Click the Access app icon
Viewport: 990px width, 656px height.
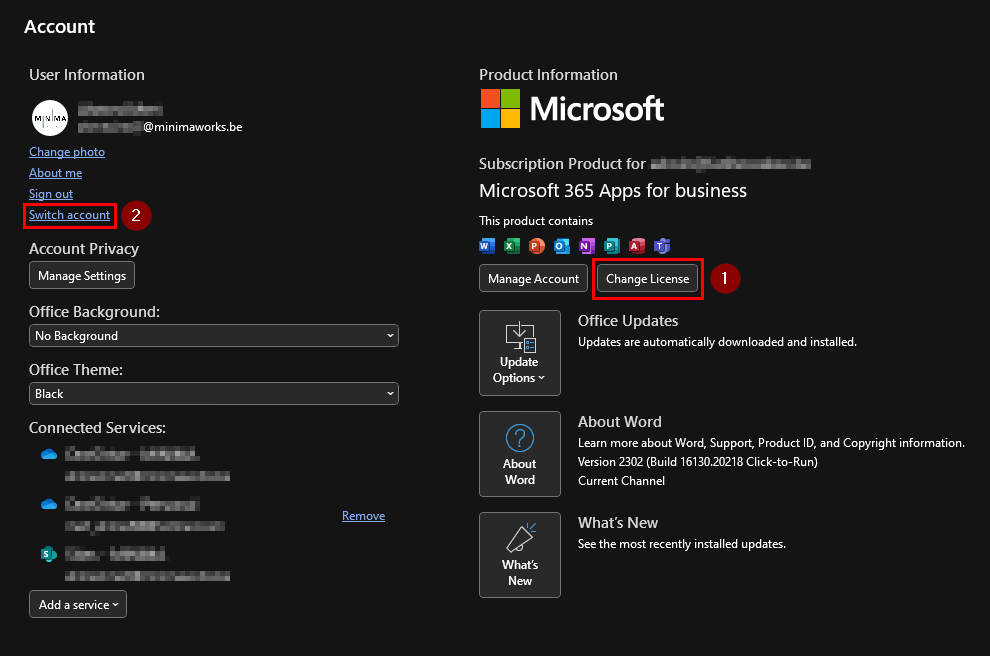[636, 246]
